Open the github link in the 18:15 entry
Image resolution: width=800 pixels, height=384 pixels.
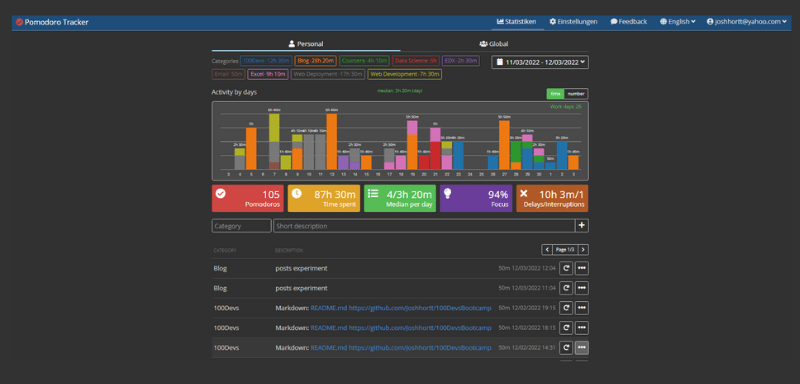(420, 328)
